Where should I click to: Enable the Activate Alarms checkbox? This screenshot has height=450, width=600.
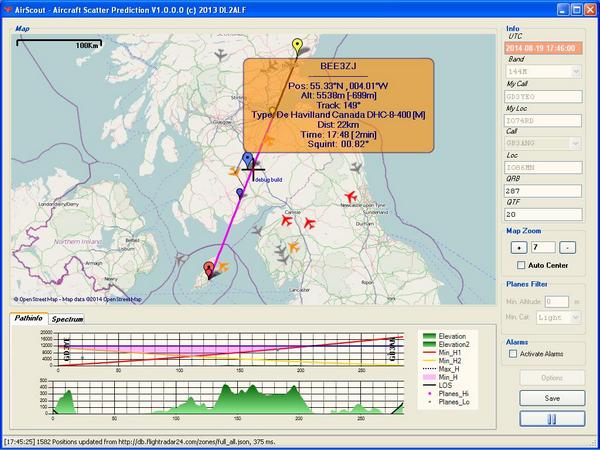click(513, 354)
